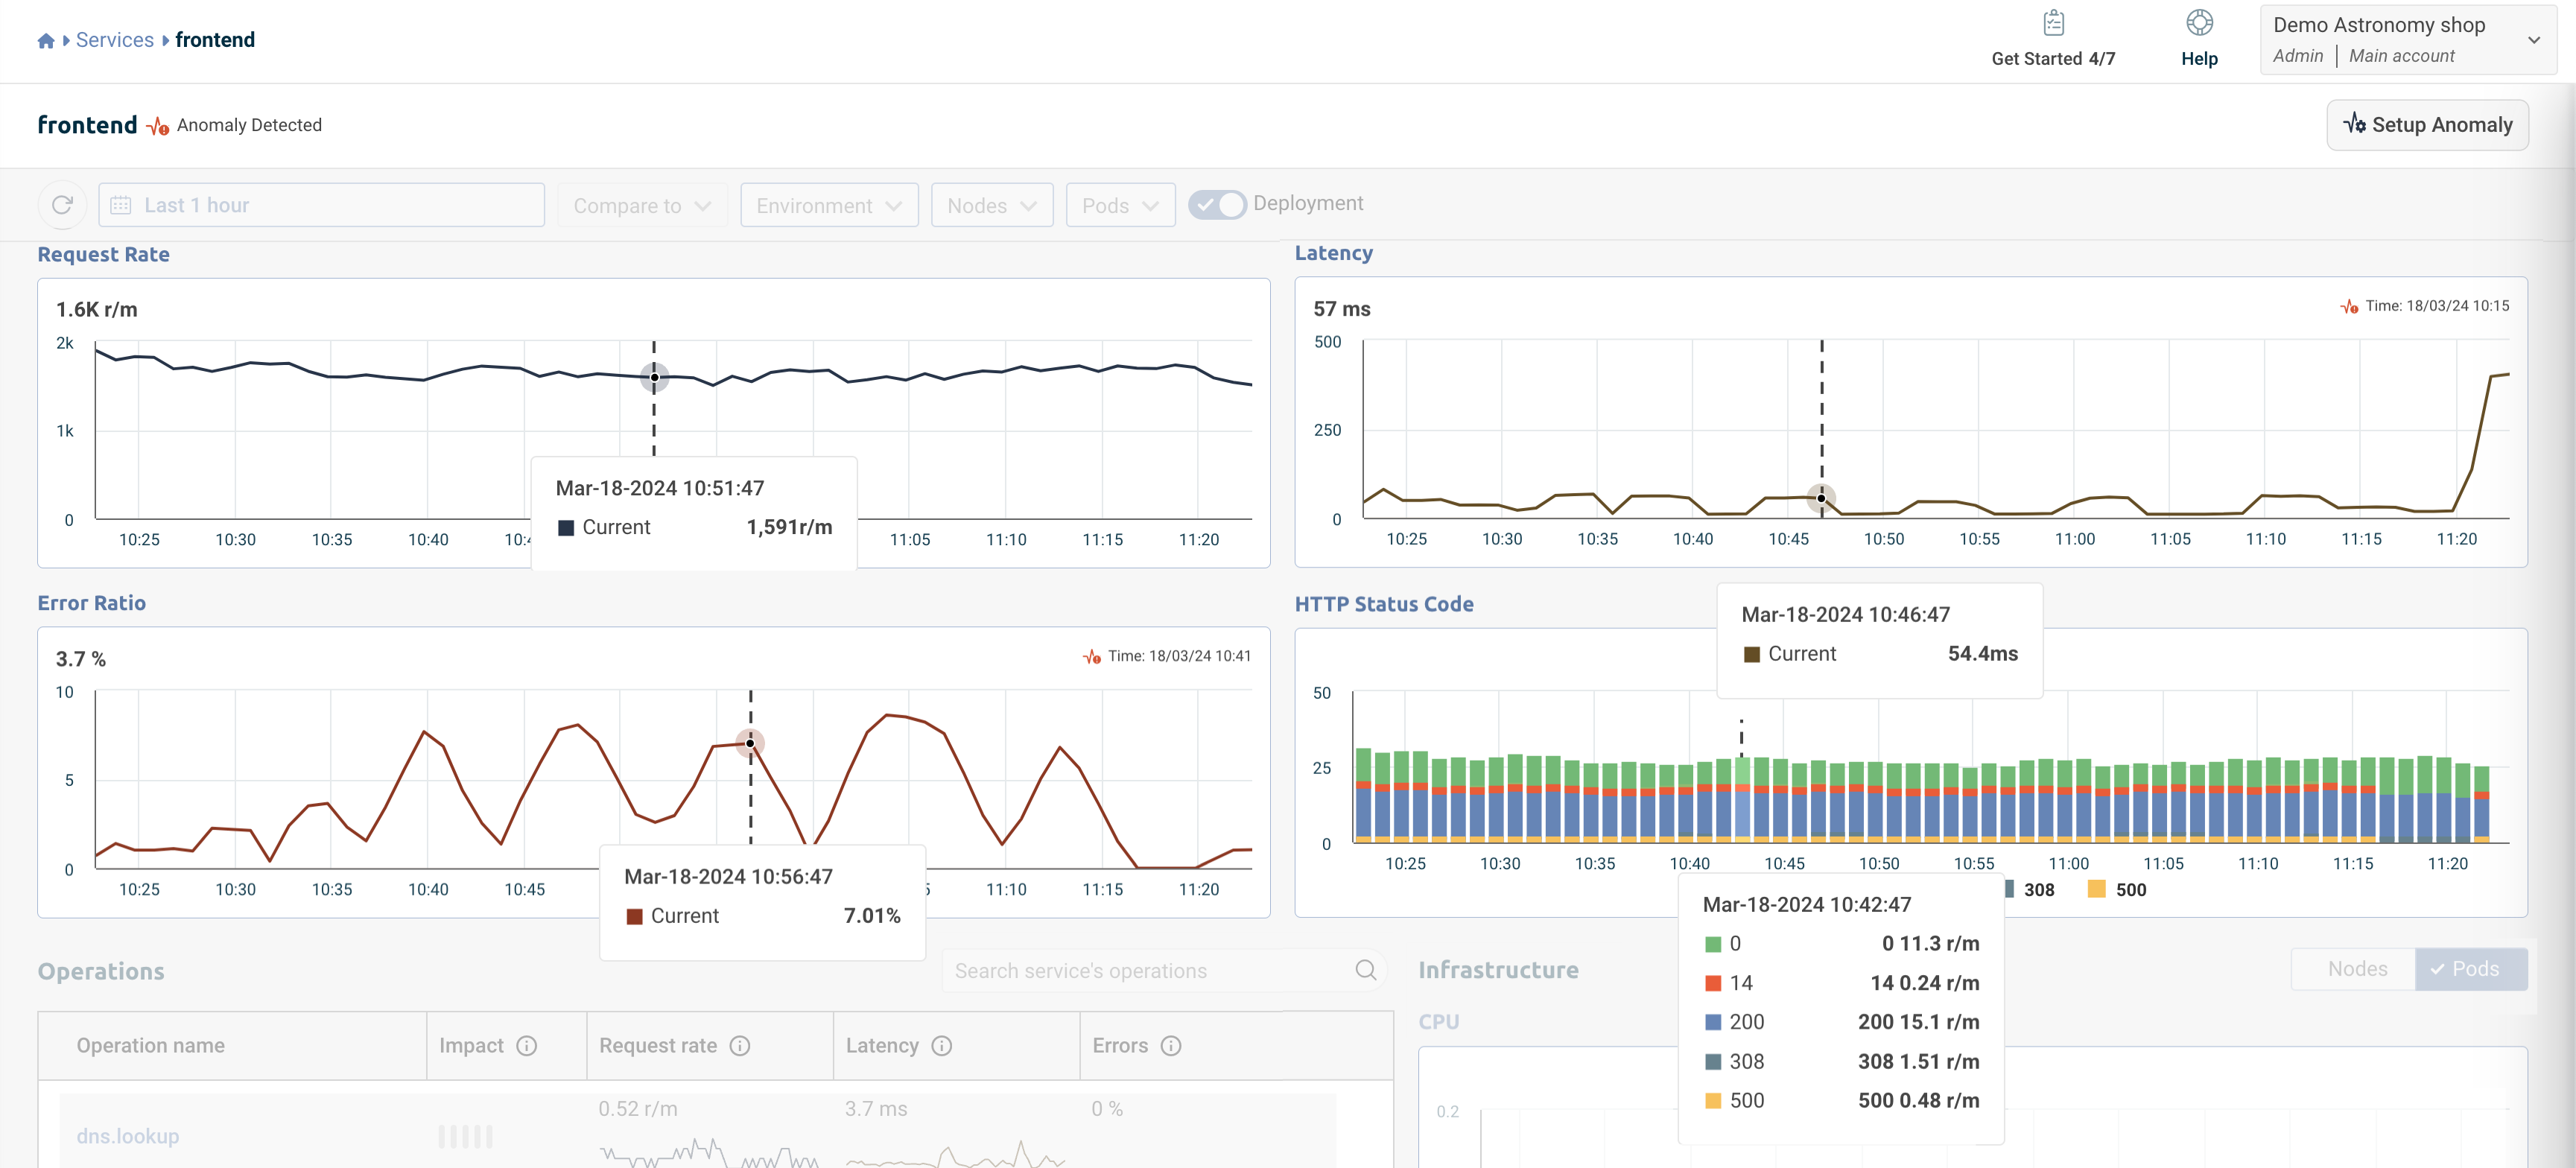Toggle the 500 legend swatch
Screen dimensions: 2576x1168
(2097, 889)
